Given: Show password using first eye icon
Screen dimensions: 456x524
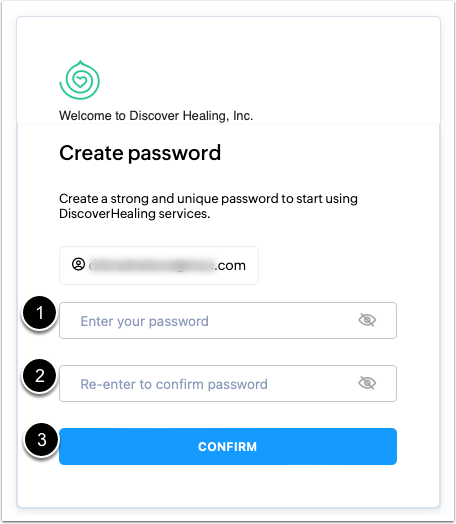Looking at the screenshot, I should (367, 320).
